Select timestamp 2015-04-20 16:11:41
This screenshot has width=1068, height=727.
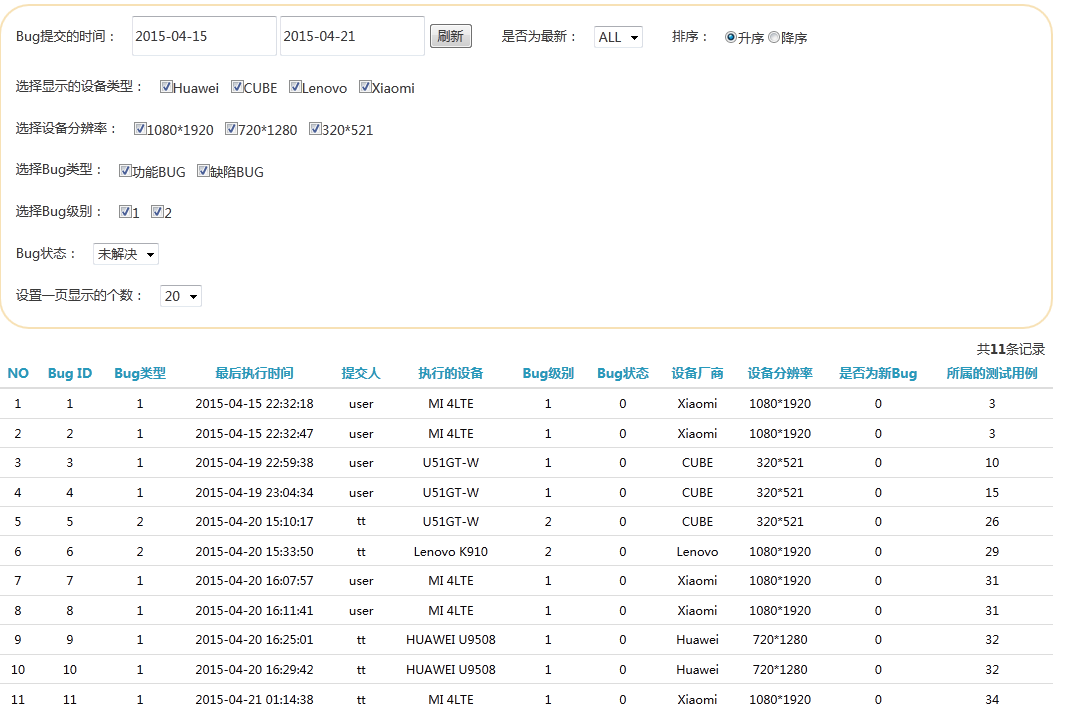[254, 611]
